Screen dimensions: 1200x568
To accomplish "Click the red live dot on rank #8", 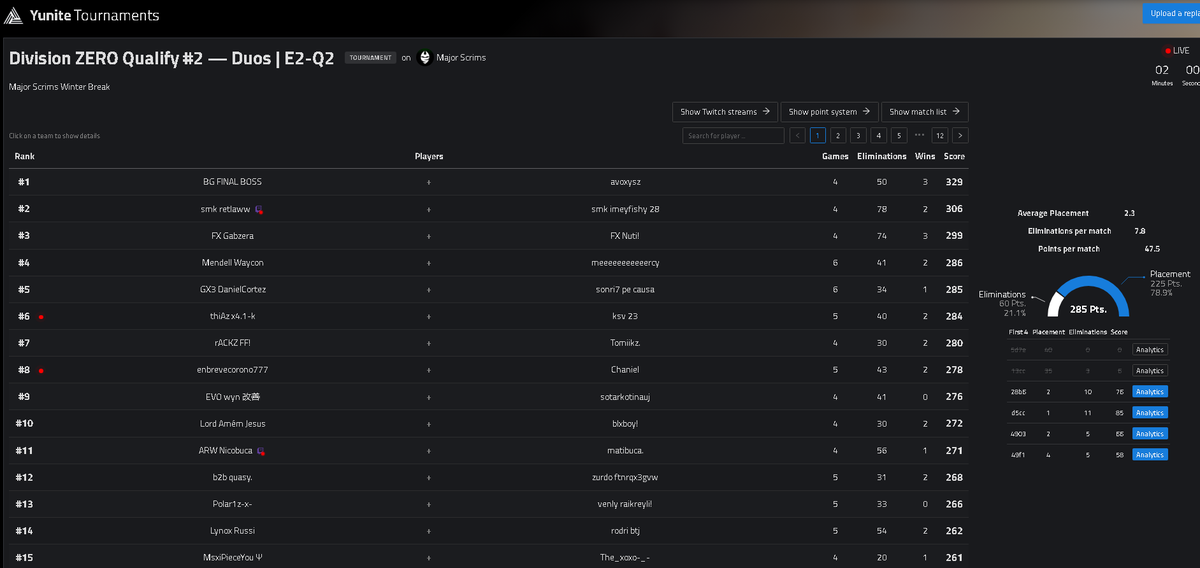I will (x=41, y=371).
